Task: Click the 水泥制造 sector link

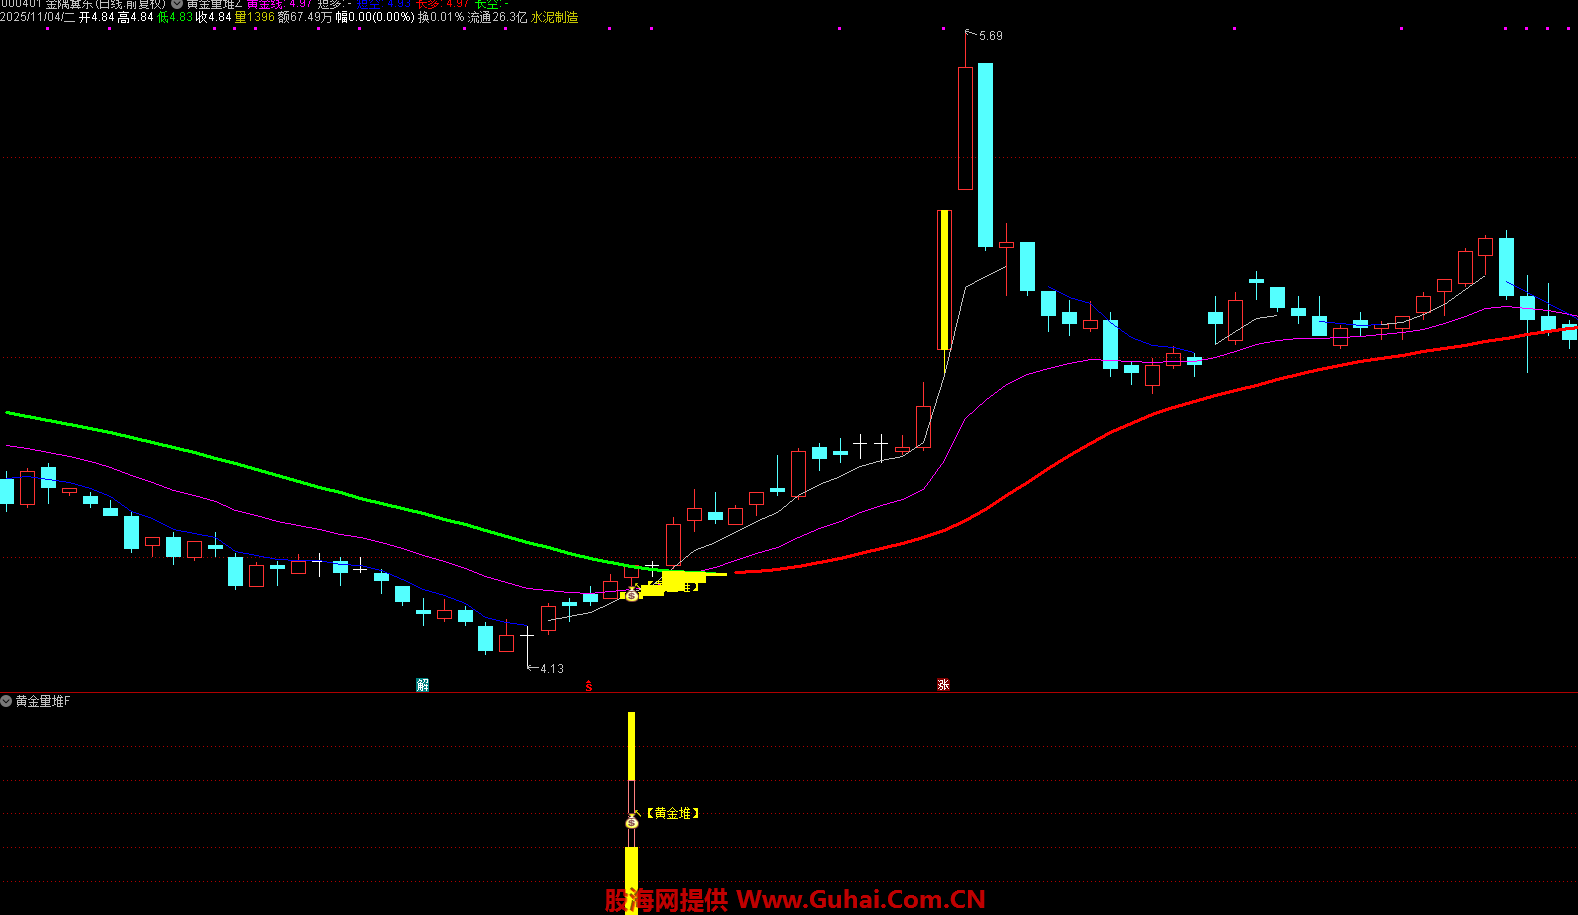Action: coord(554,18)
